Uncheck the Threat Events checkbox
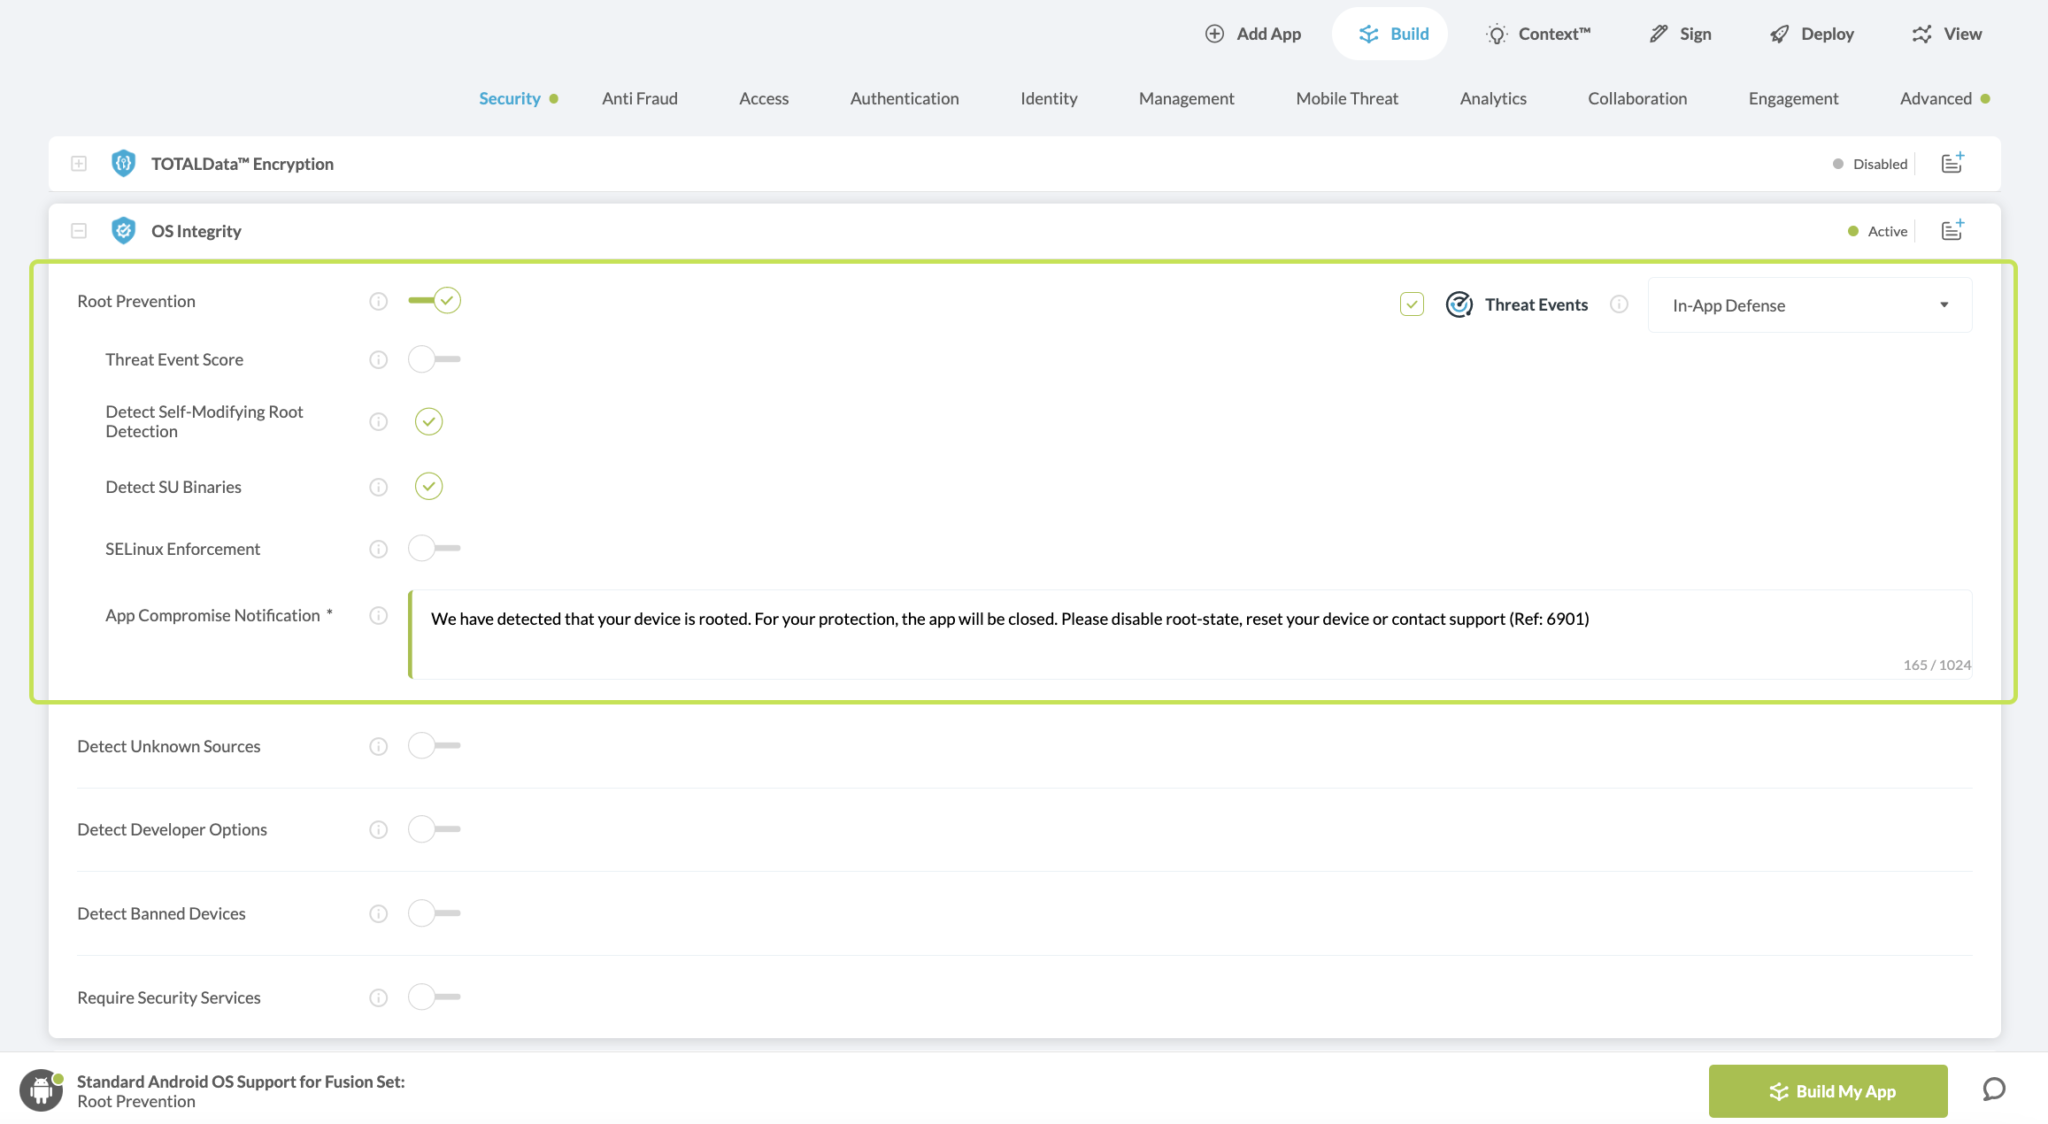 1411,304
